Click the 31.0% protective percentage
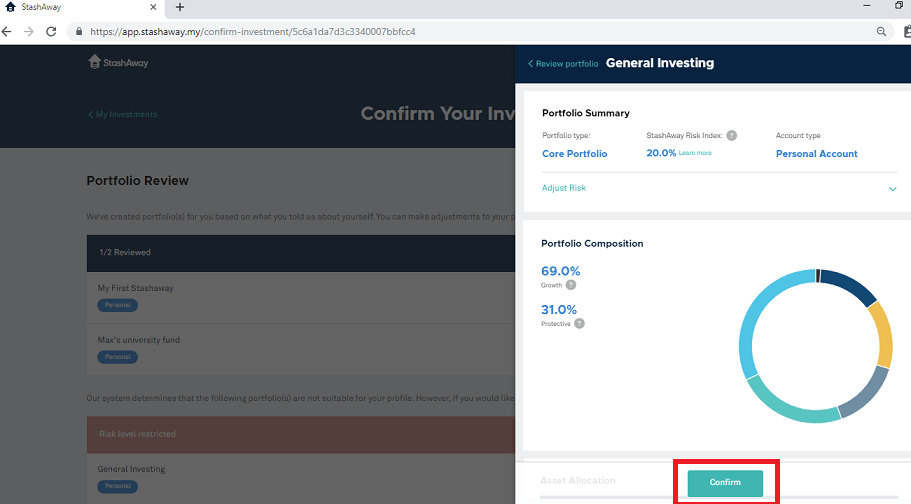This screenshot has width=911, height=504. (x=559, y=310)
